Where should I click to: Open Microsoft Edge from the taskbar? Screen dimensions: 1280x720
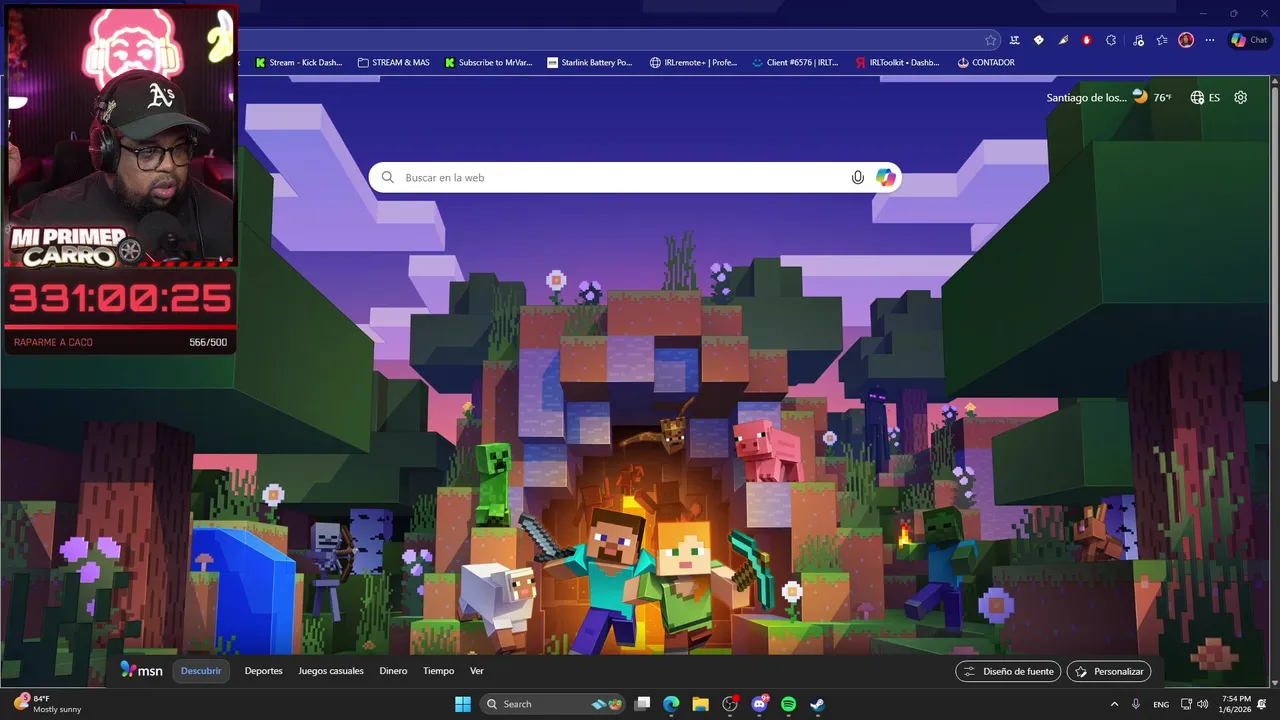click(671, 704)
